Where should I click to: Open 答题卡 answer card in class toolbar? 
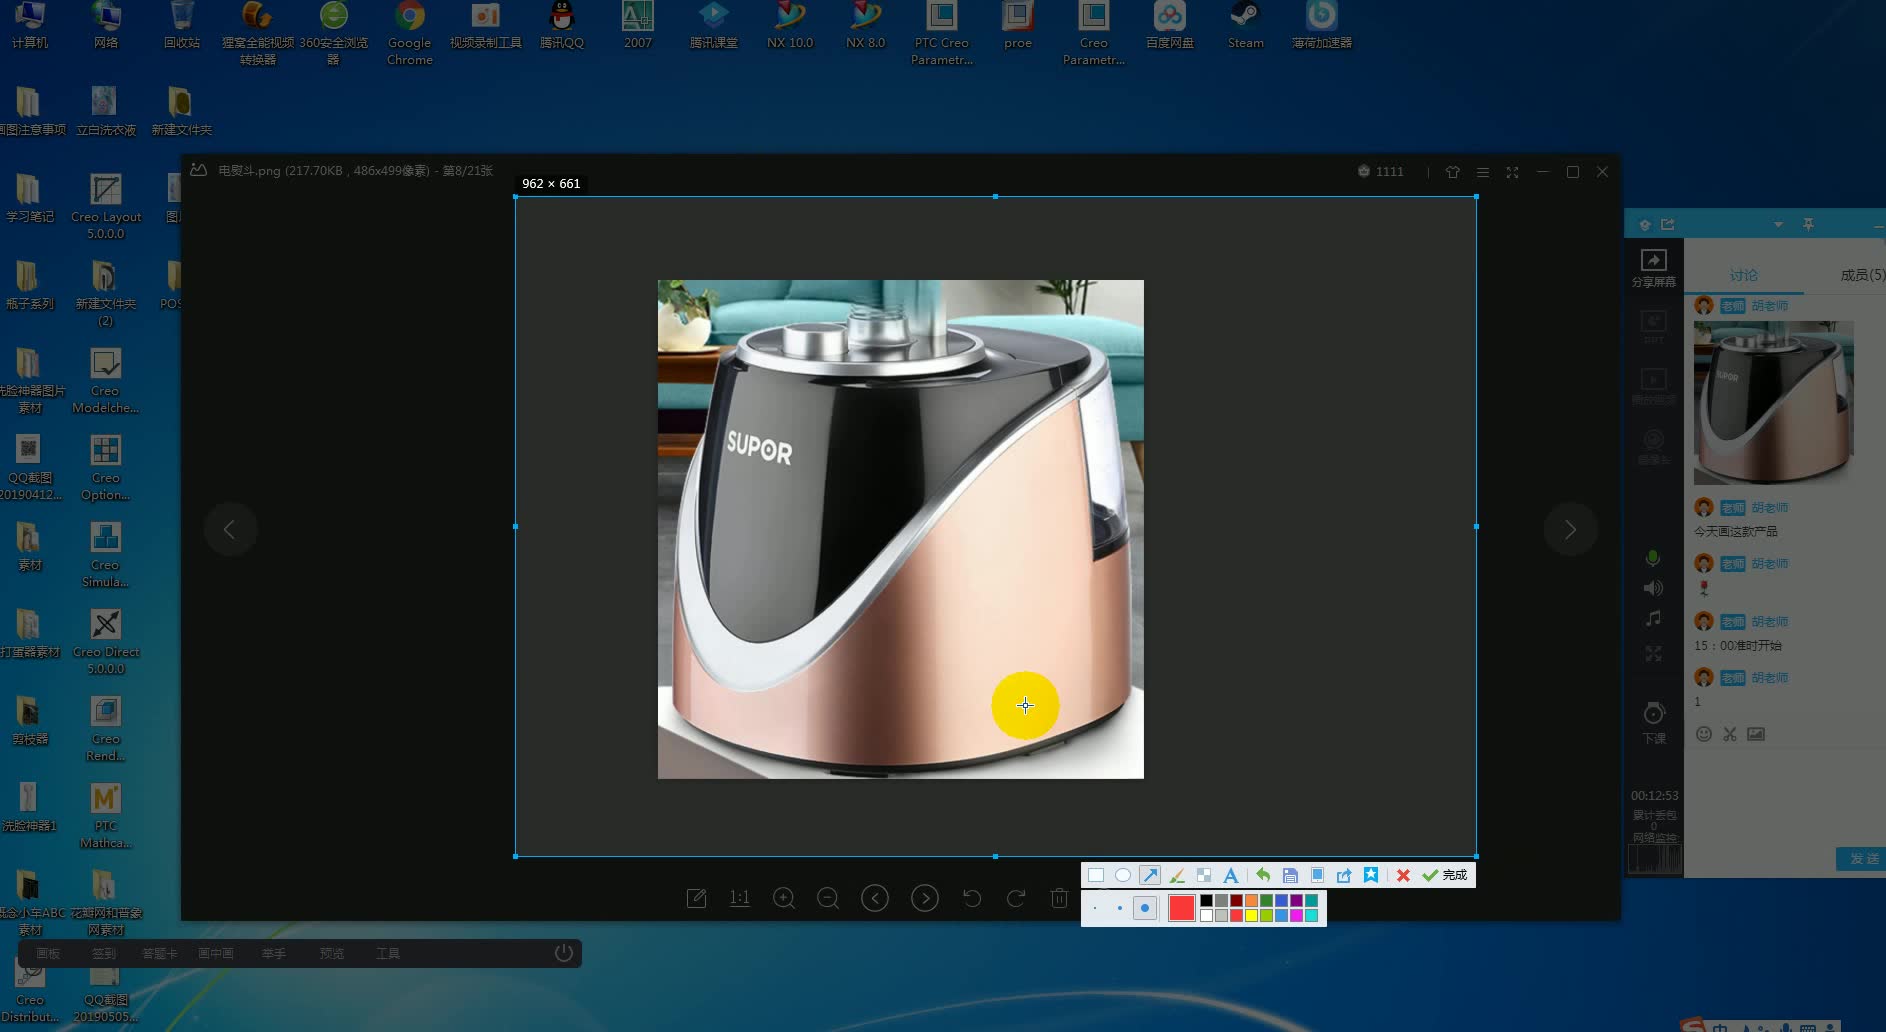pyautogui.click(x=160, y=954)
